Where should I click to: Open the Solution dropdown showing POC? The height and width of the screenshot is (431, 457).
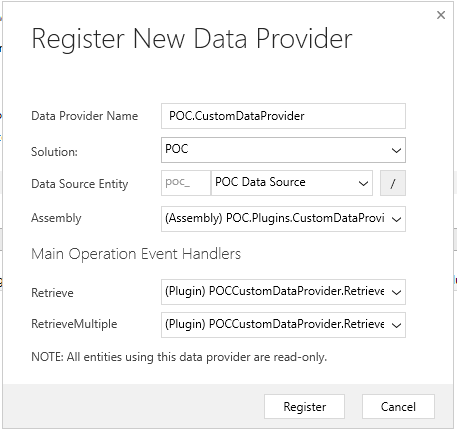pyautogui.click(x=283, y=150)
